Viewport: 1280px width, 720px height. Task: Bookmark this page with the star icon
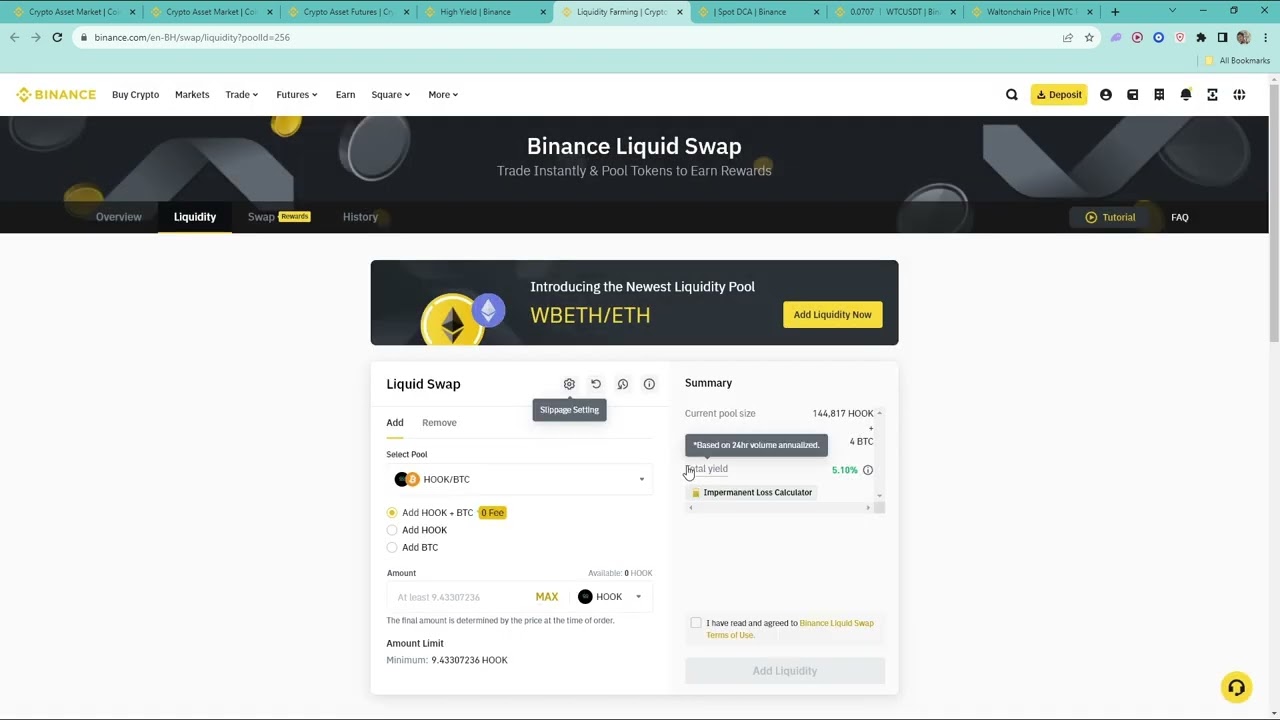click(1089, 37)
